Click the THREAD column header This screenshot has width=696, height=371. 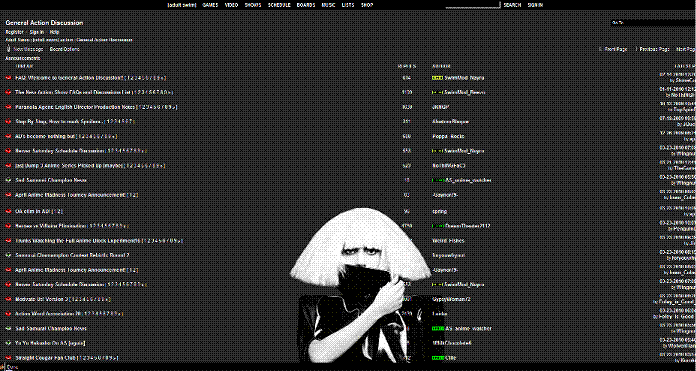24,67
